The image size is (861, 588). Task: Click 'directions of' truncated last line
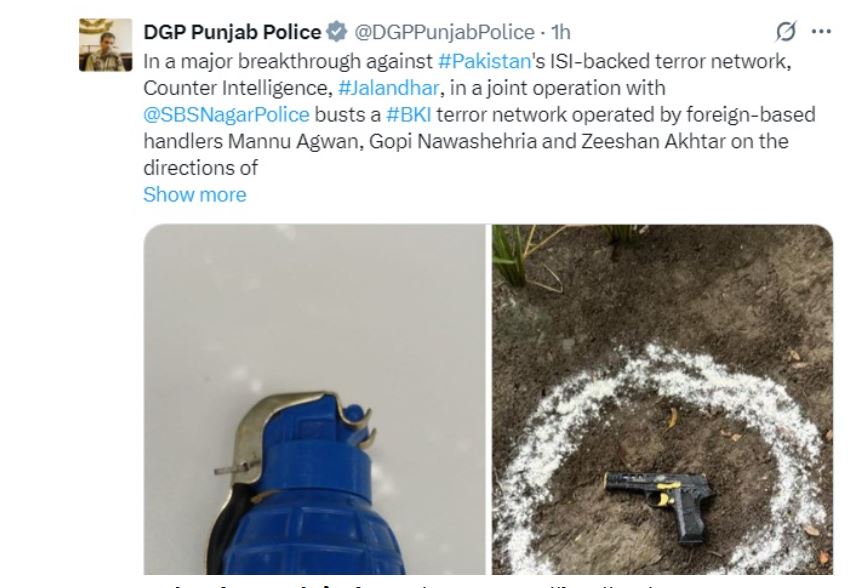tap(200, 168)
